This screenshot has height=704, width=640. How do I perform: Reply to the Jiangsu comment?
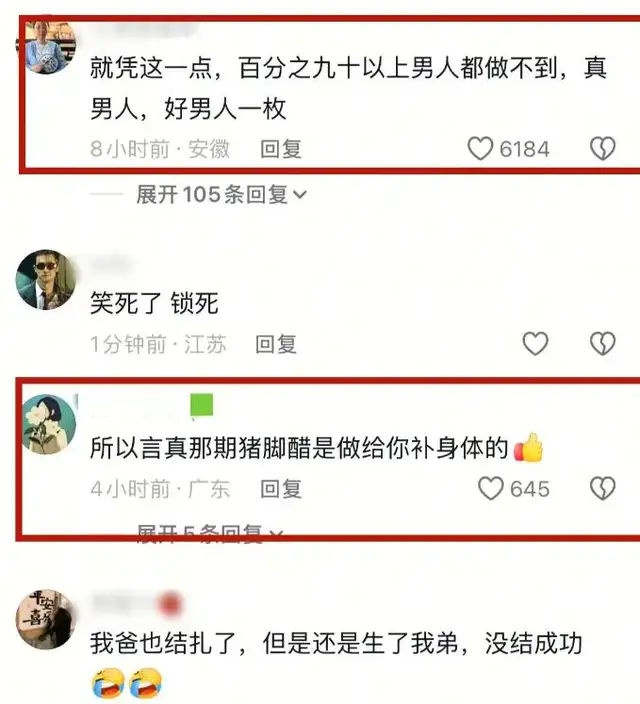pyautogui.click(x=276, y=344)
